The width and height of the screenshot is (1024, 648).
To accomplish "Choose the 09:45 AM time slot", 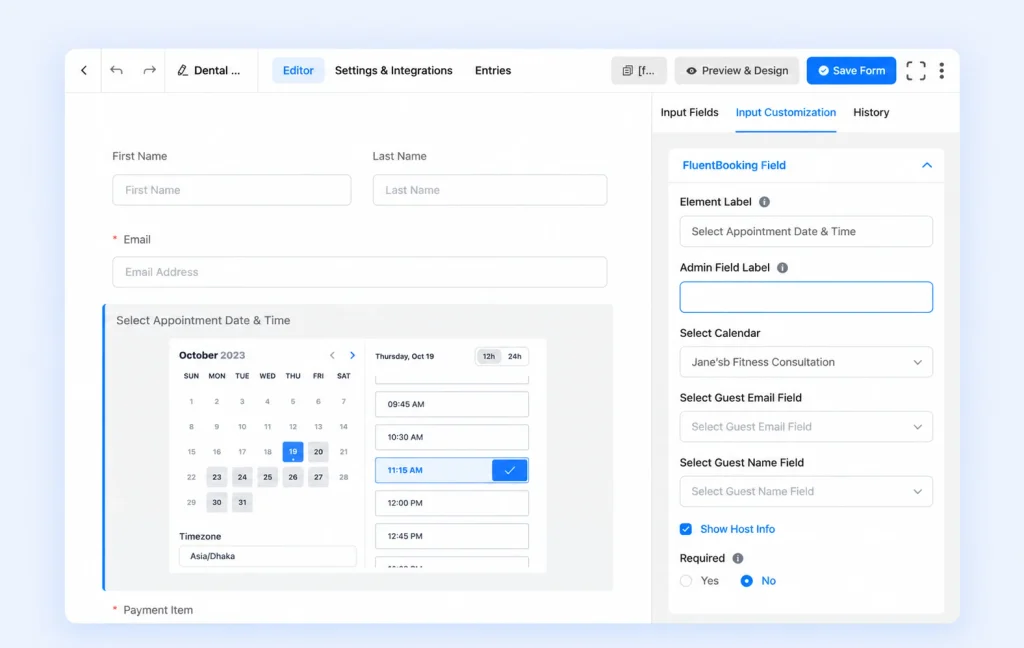I will (452, 404).
